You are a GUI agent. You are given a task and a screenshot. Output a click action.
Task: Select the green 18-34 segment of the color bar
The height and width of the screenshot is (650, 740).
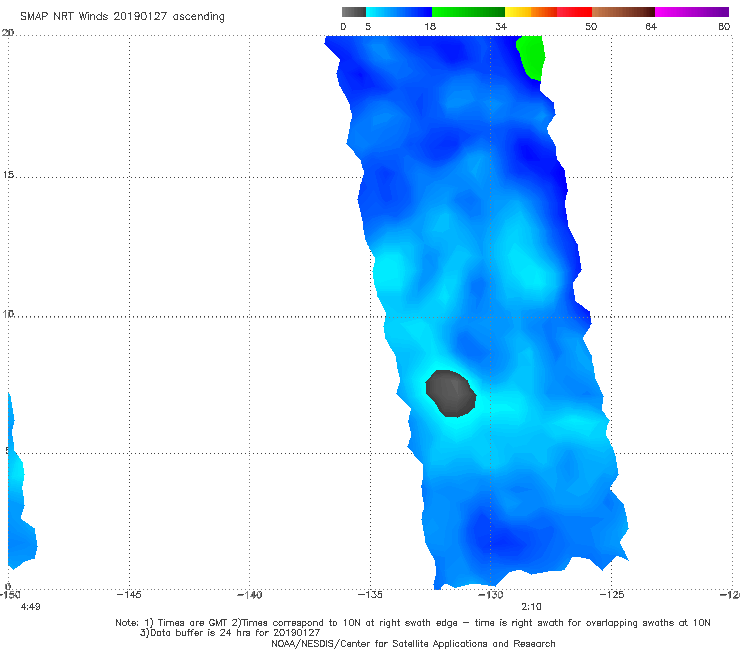coord(468,12)
